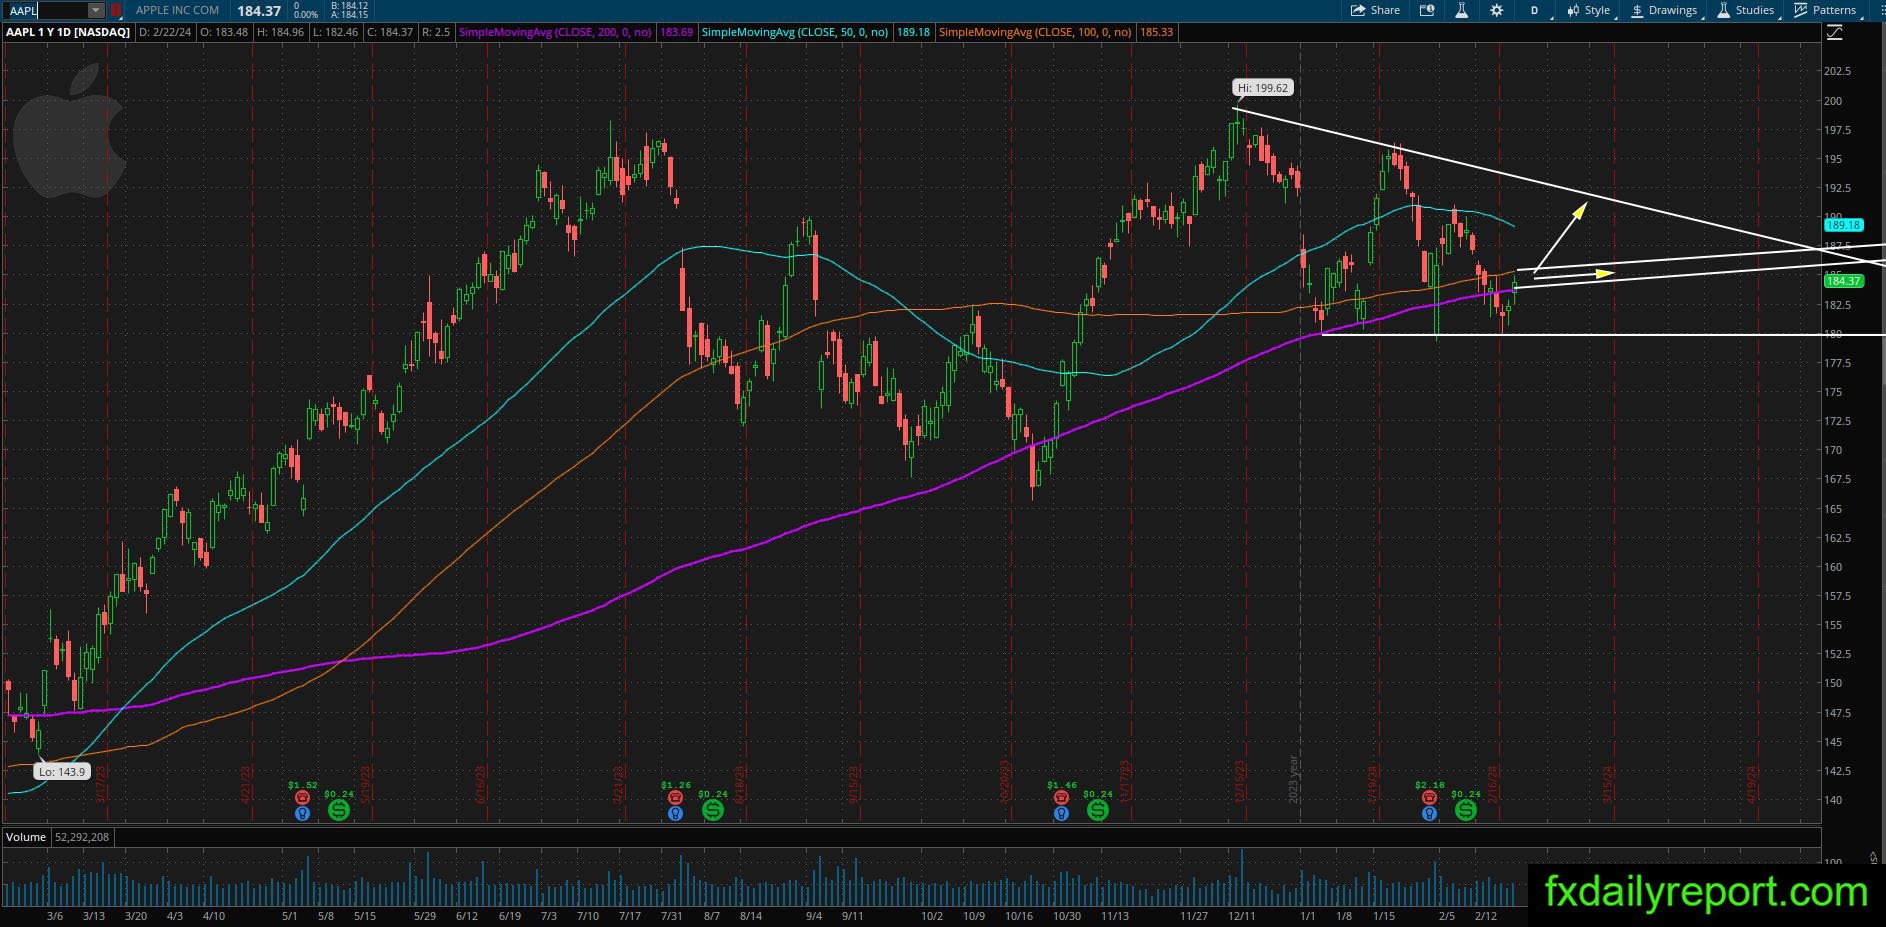
Task: Click the drawing tools icon below Patterns
Action: point(1835,33)
